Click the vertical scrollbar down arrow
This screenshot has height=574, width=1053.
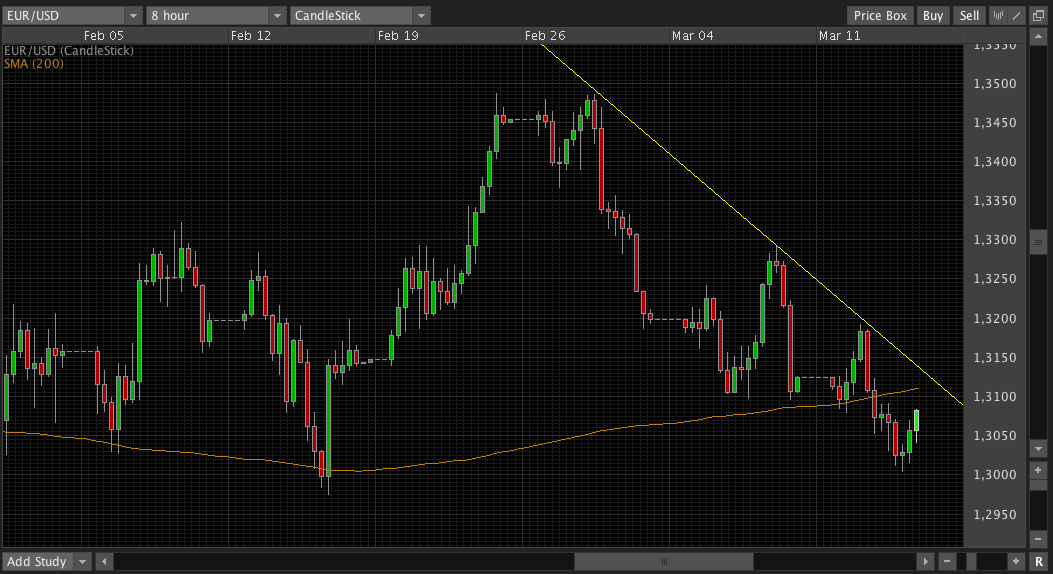tap(1038, 448)
